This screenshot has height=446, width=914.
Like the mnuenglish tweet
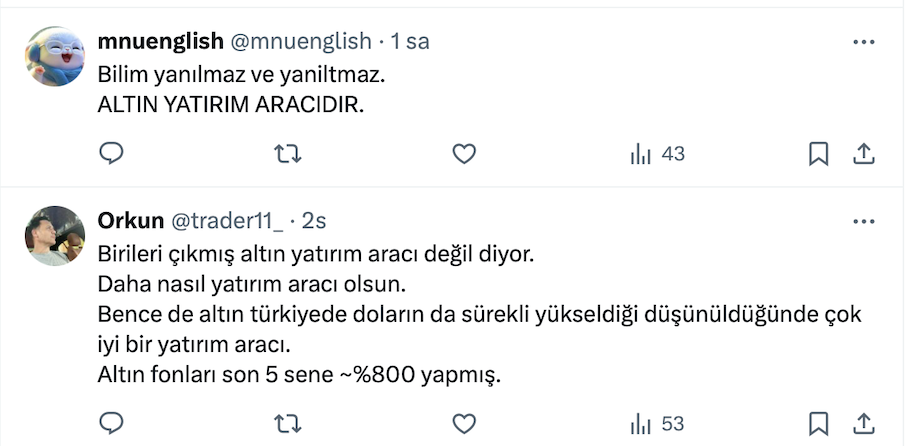pyautogui.click(x=463, y=154)
